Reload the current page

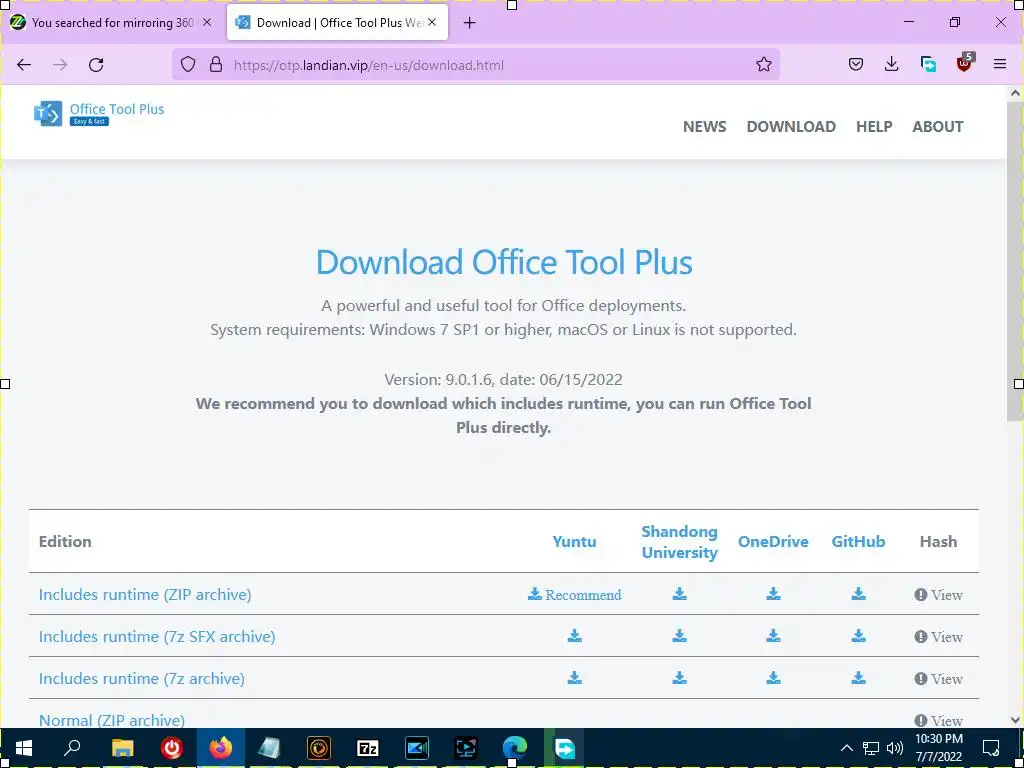coord(96,65)
